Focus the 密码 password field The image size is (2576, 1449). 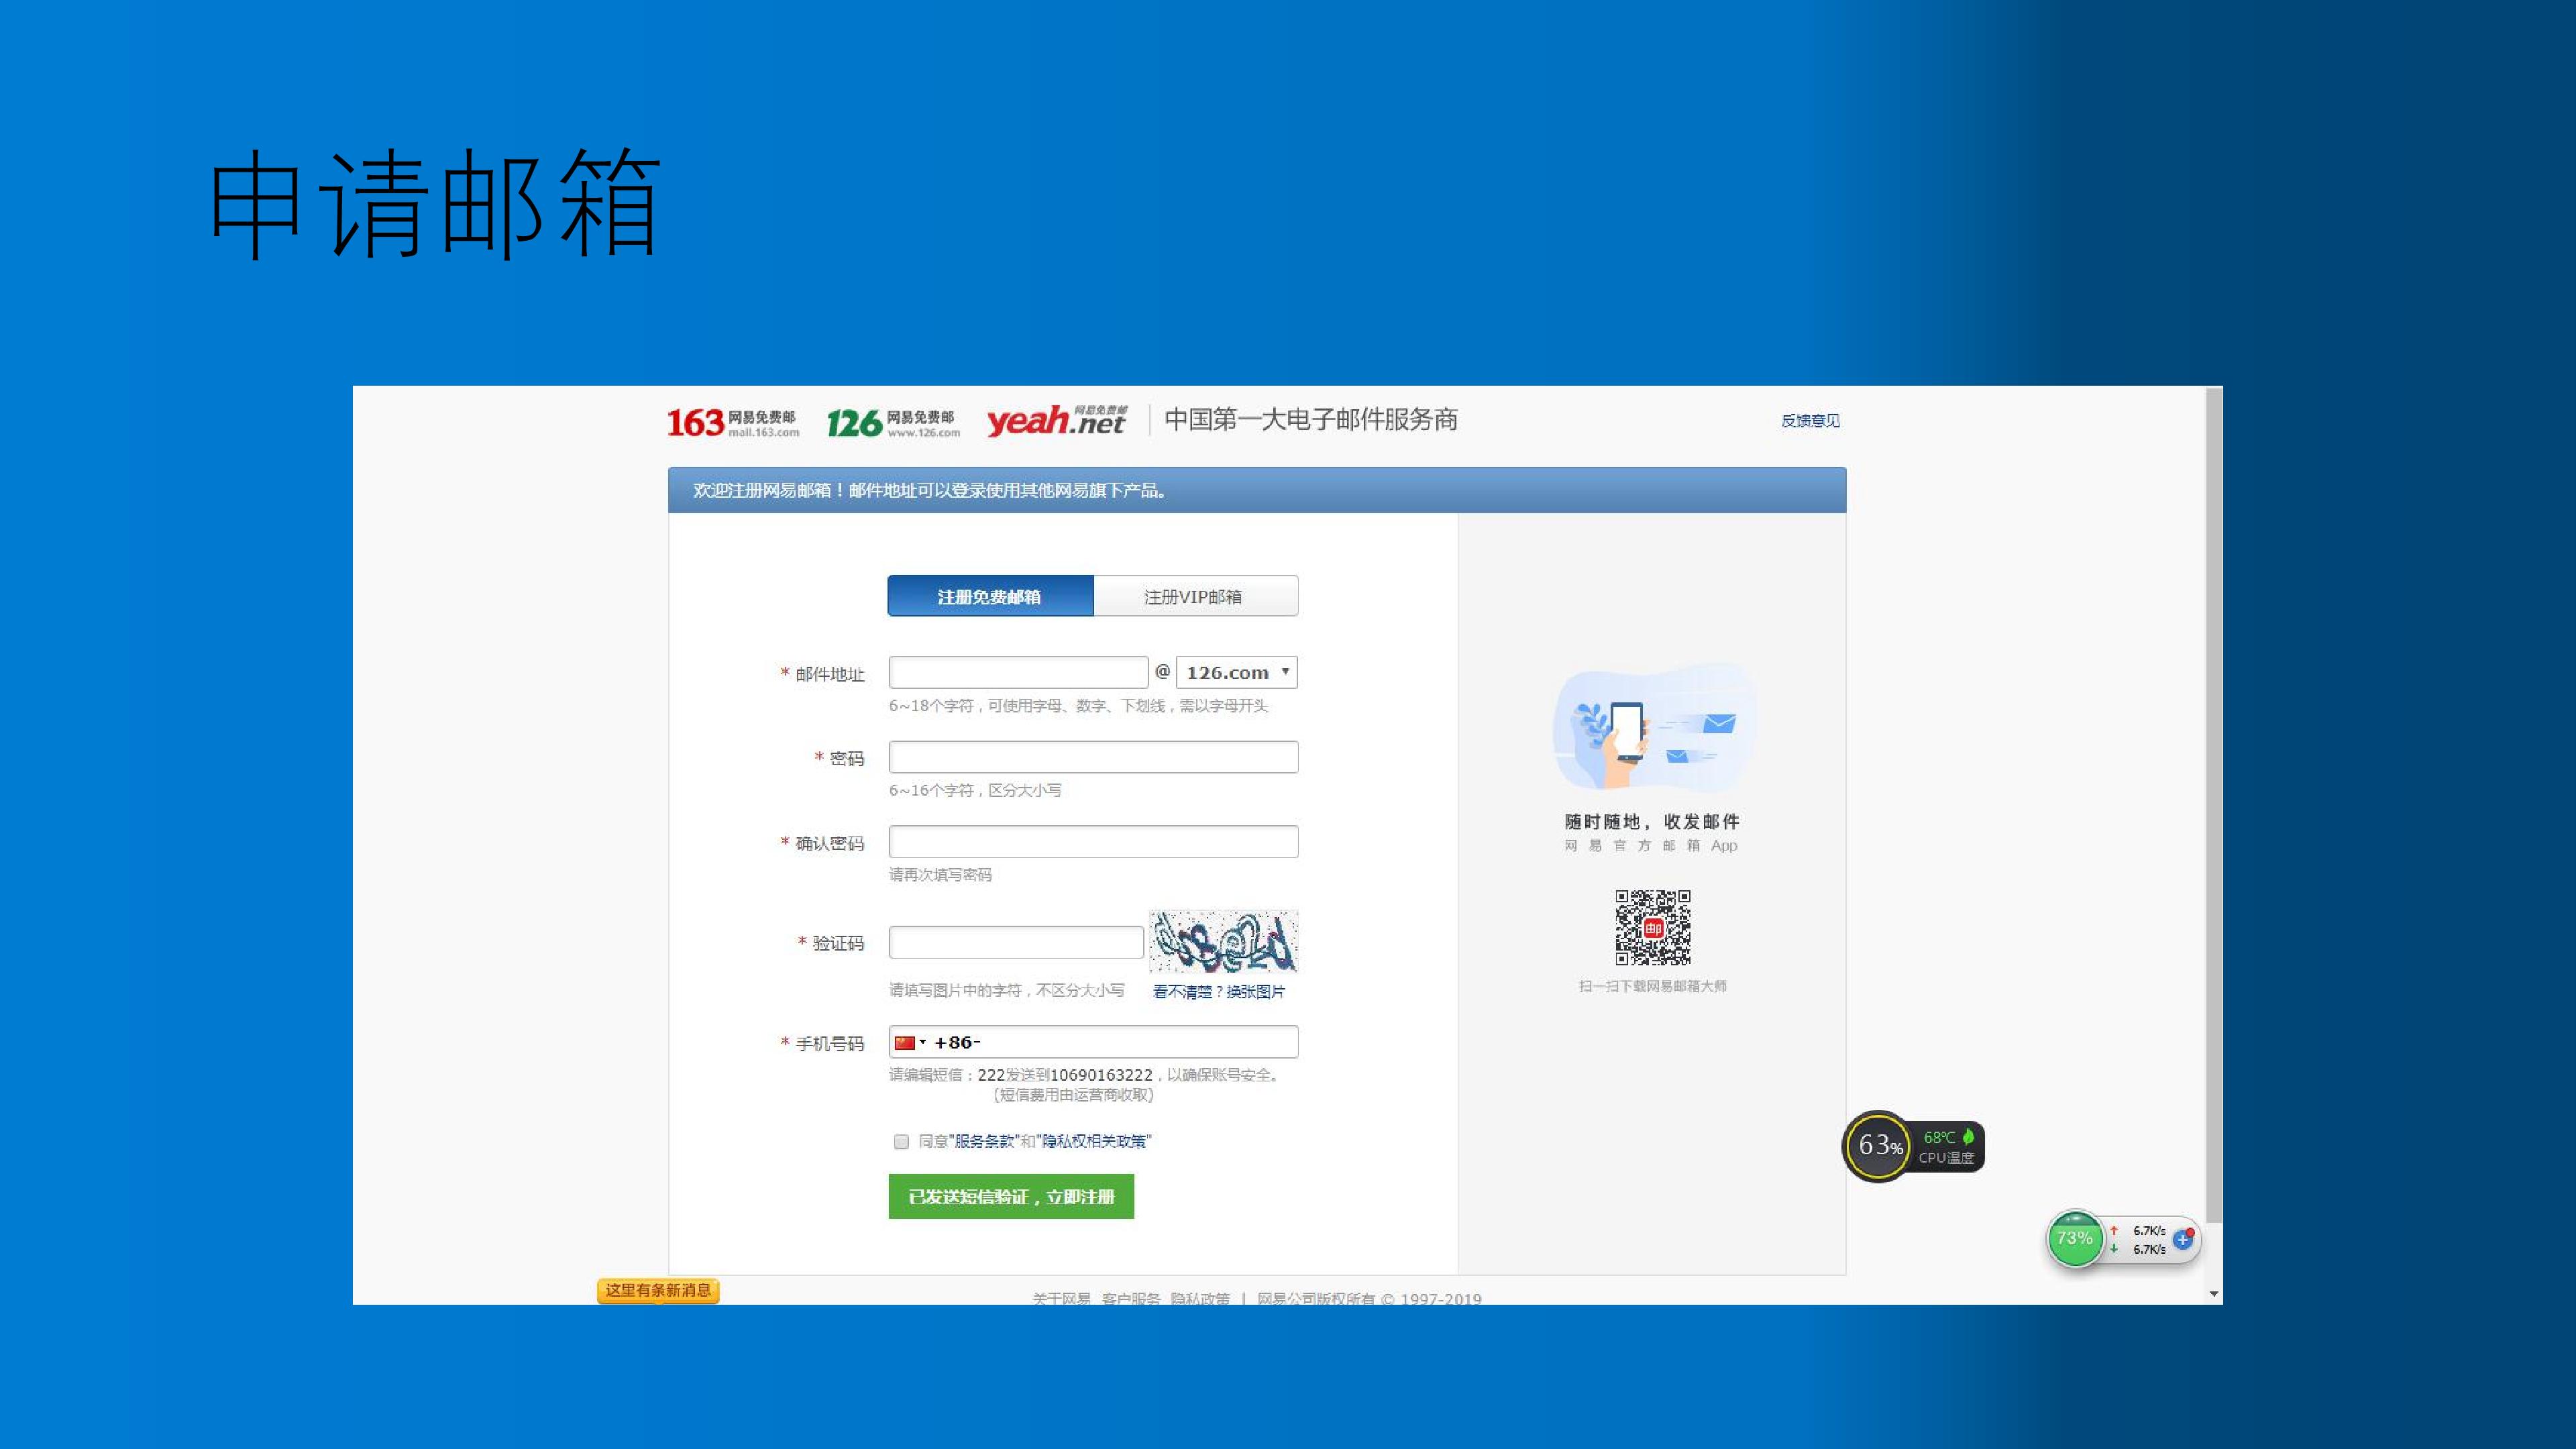pyautogui.click(x=1093, y=757)
